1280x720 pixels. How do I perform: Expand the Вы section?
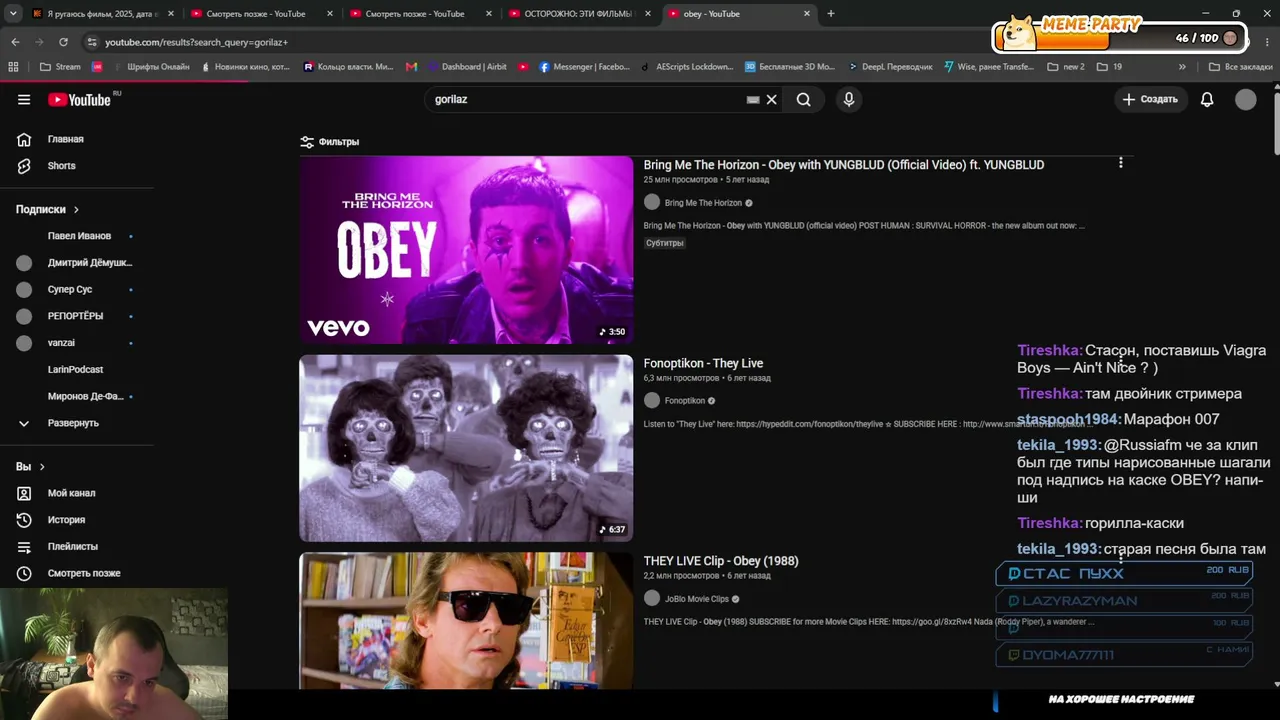coord(30,467)
